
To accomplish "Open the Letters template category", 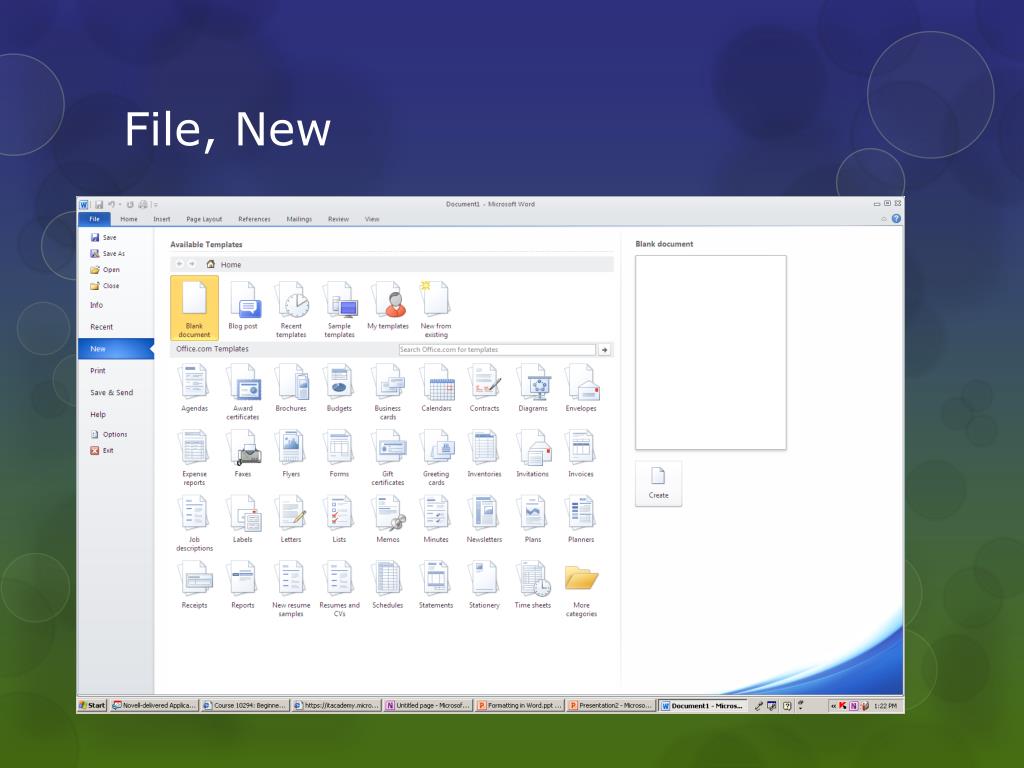I will point(291,519).
